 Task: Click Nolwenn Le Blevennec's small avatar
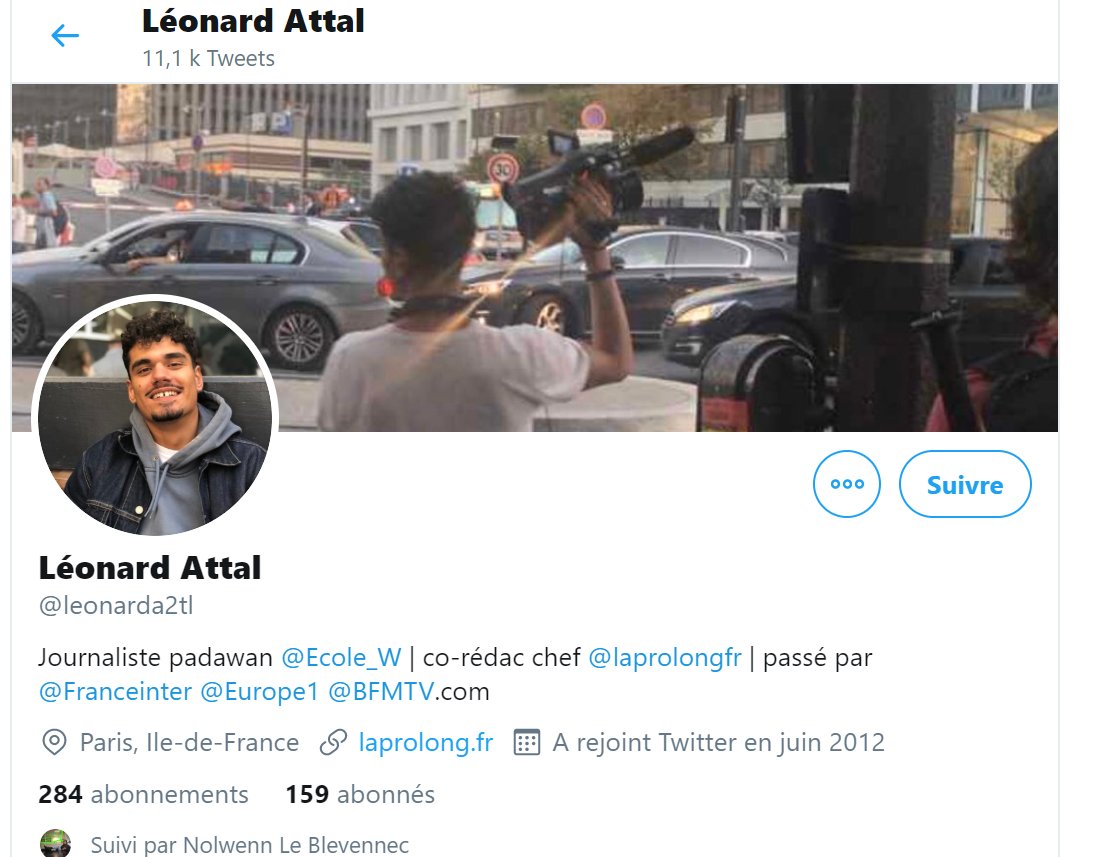[x=55, y=844]
